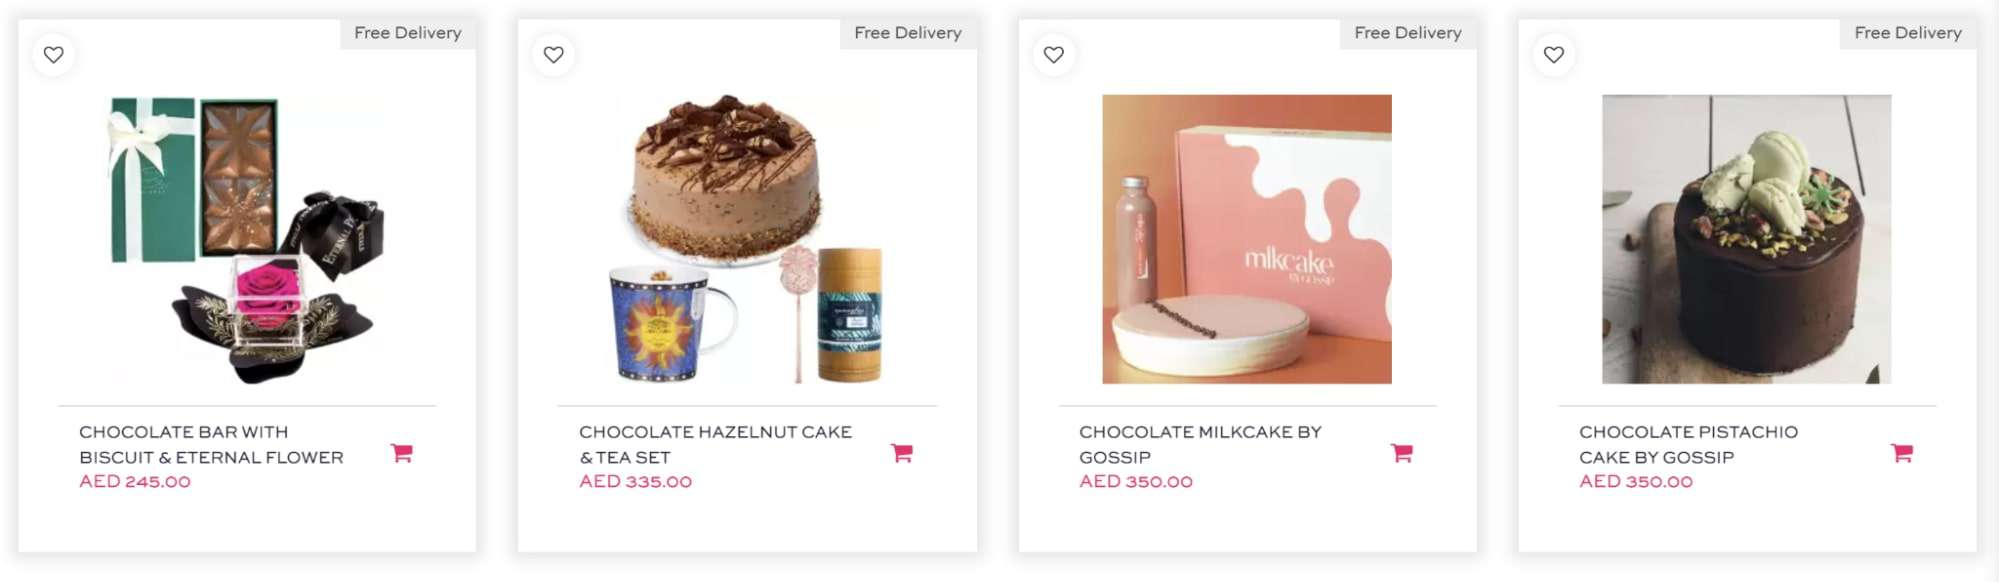Open the hazelnut cake and mug product image
Viewport: 1999px width, 582px height.
pyautogui.click(x=747, y=239)
